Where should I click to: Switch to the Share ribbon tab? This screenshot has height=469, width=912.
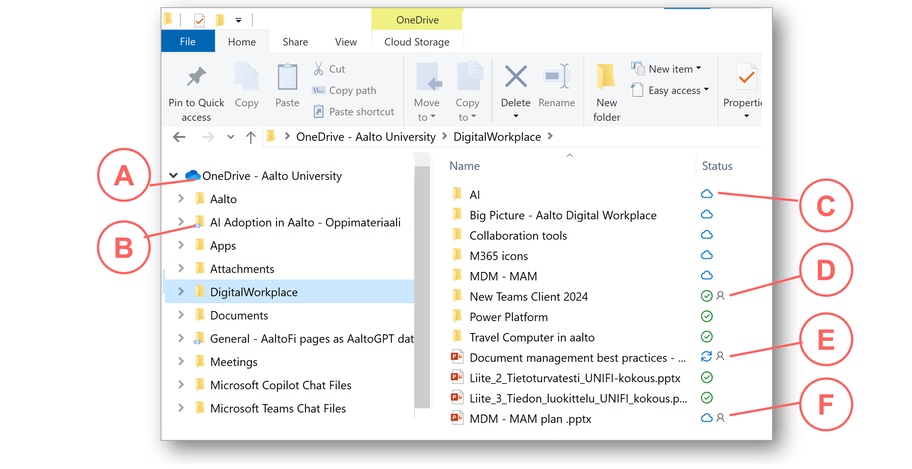pos(295,42)
